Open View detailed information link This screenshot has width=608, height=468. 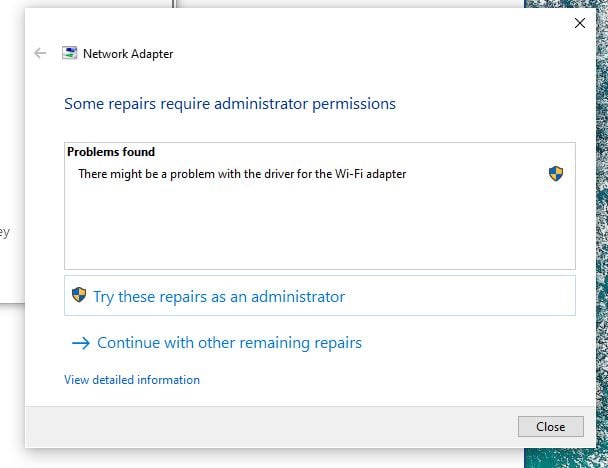(x=132, y=380)
